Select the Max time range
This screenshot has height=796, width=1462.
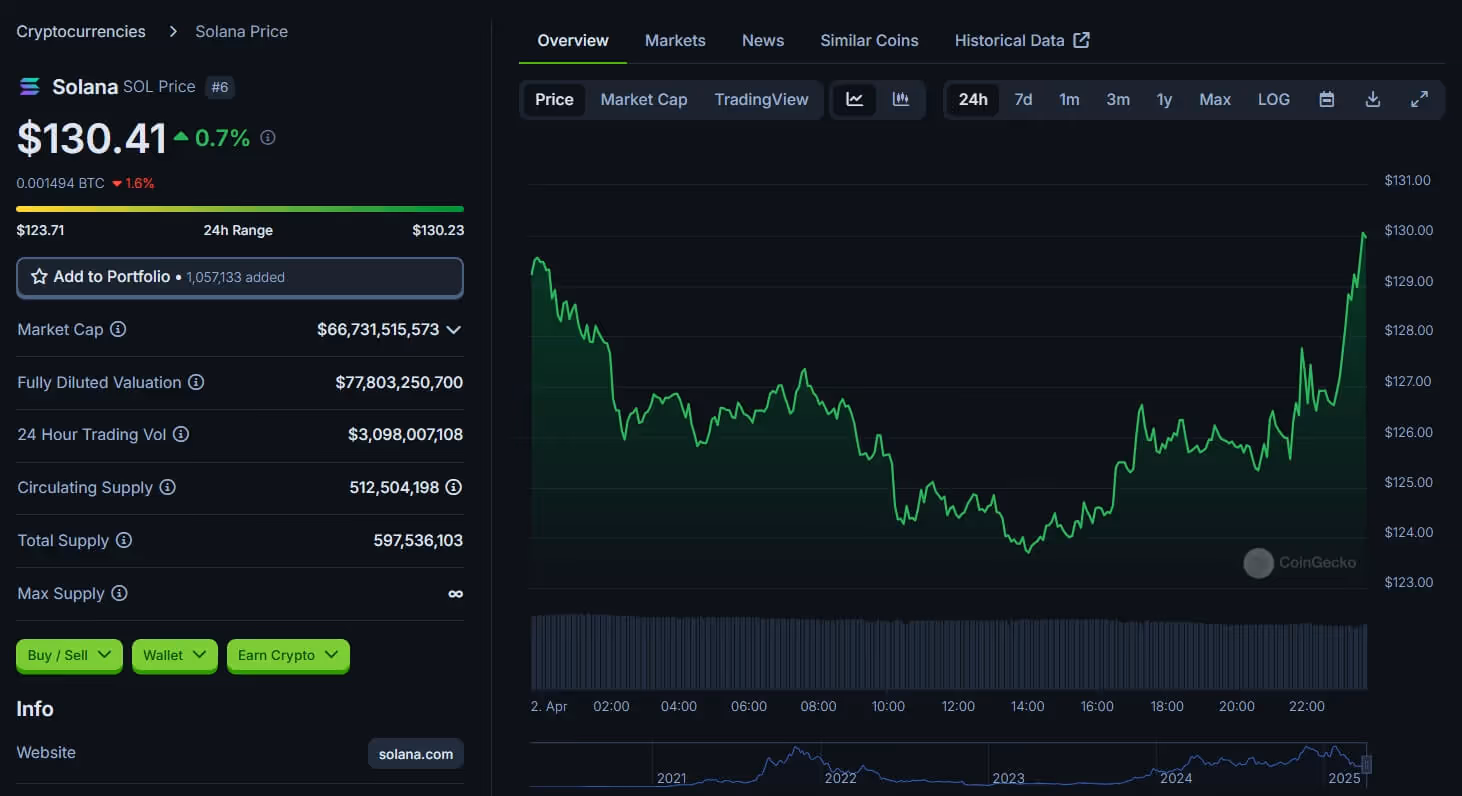(1215, 99)
